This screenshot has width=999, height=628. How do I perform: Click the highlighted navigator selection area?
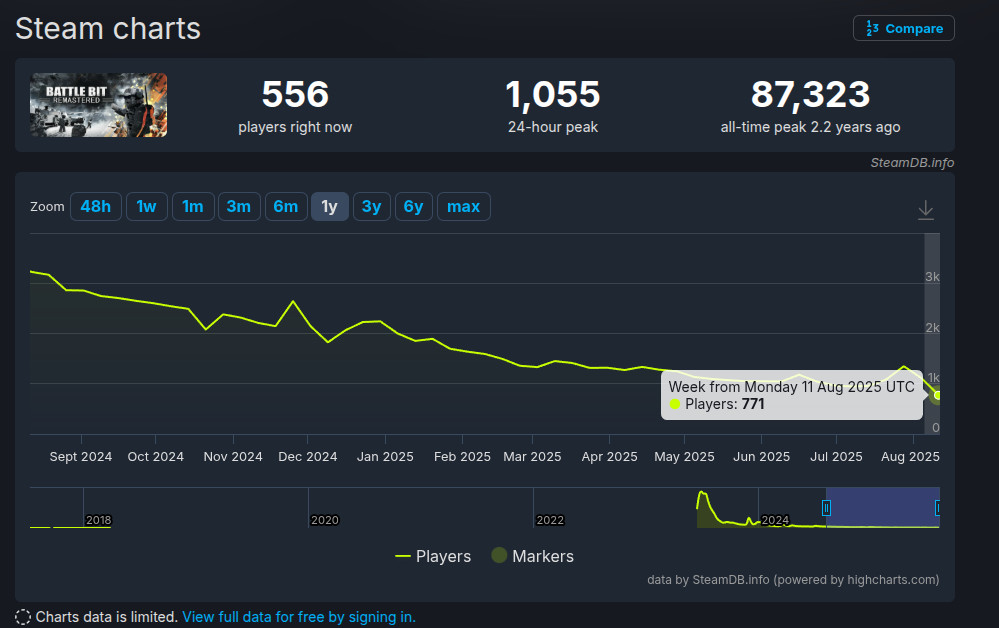point(882,507)
